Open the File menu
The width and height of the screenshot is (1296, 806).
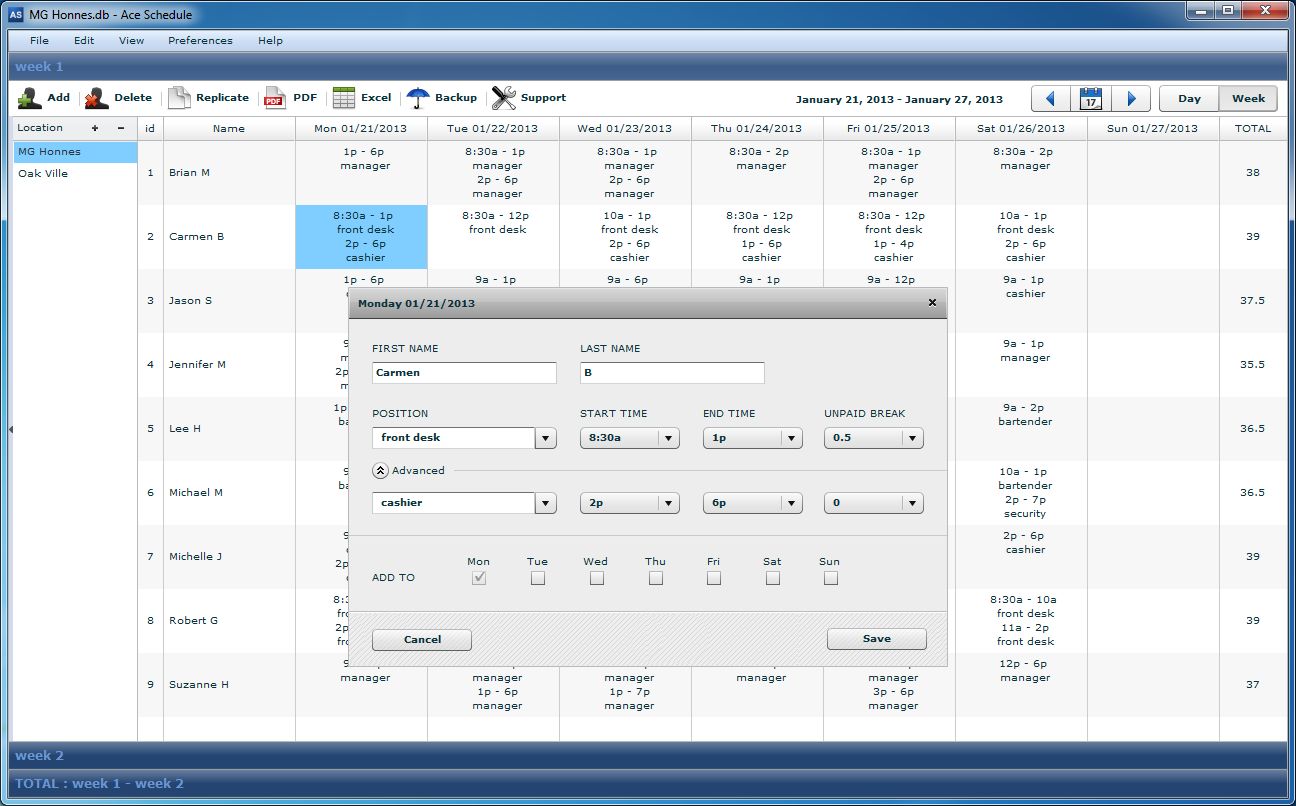click(39, 41)
